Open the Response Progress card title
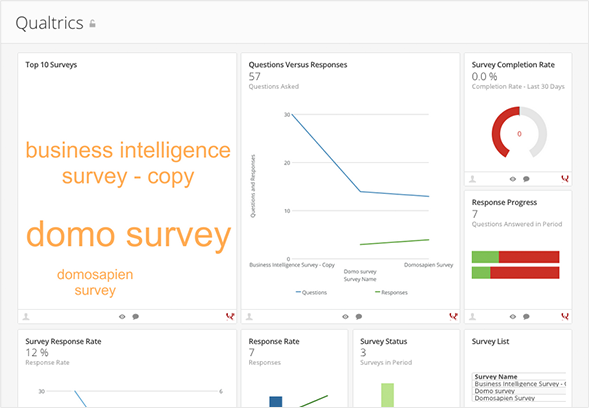This screenshot has width=589, height=408. pyautogui.click(x=504, y=202)
